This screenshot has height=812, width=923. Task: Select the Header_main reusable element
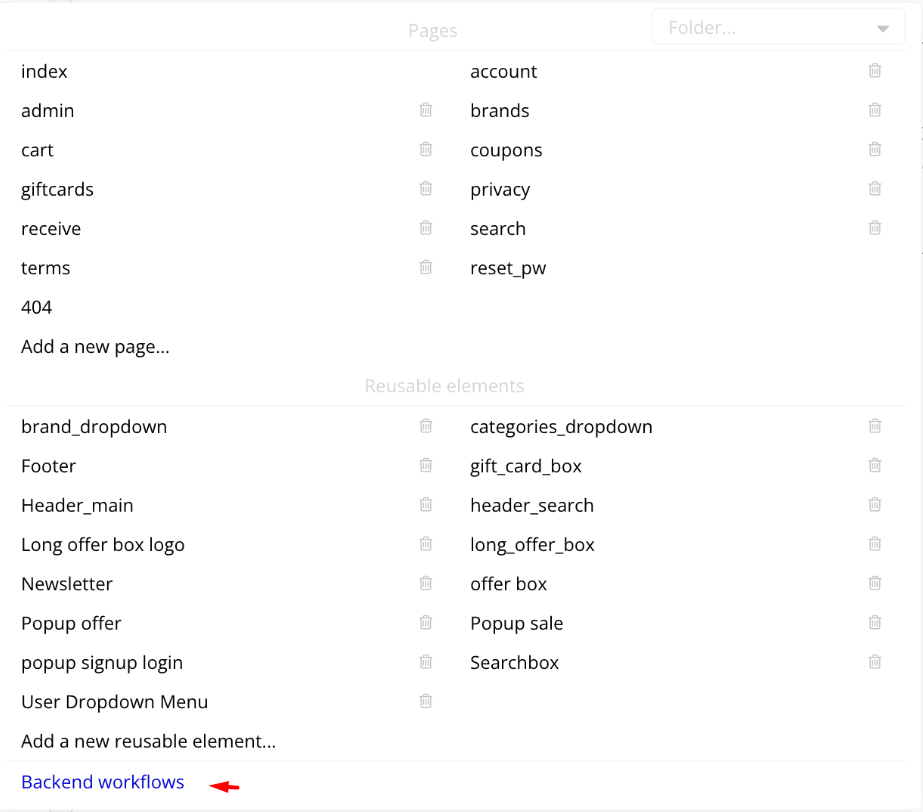click(77, 505)
